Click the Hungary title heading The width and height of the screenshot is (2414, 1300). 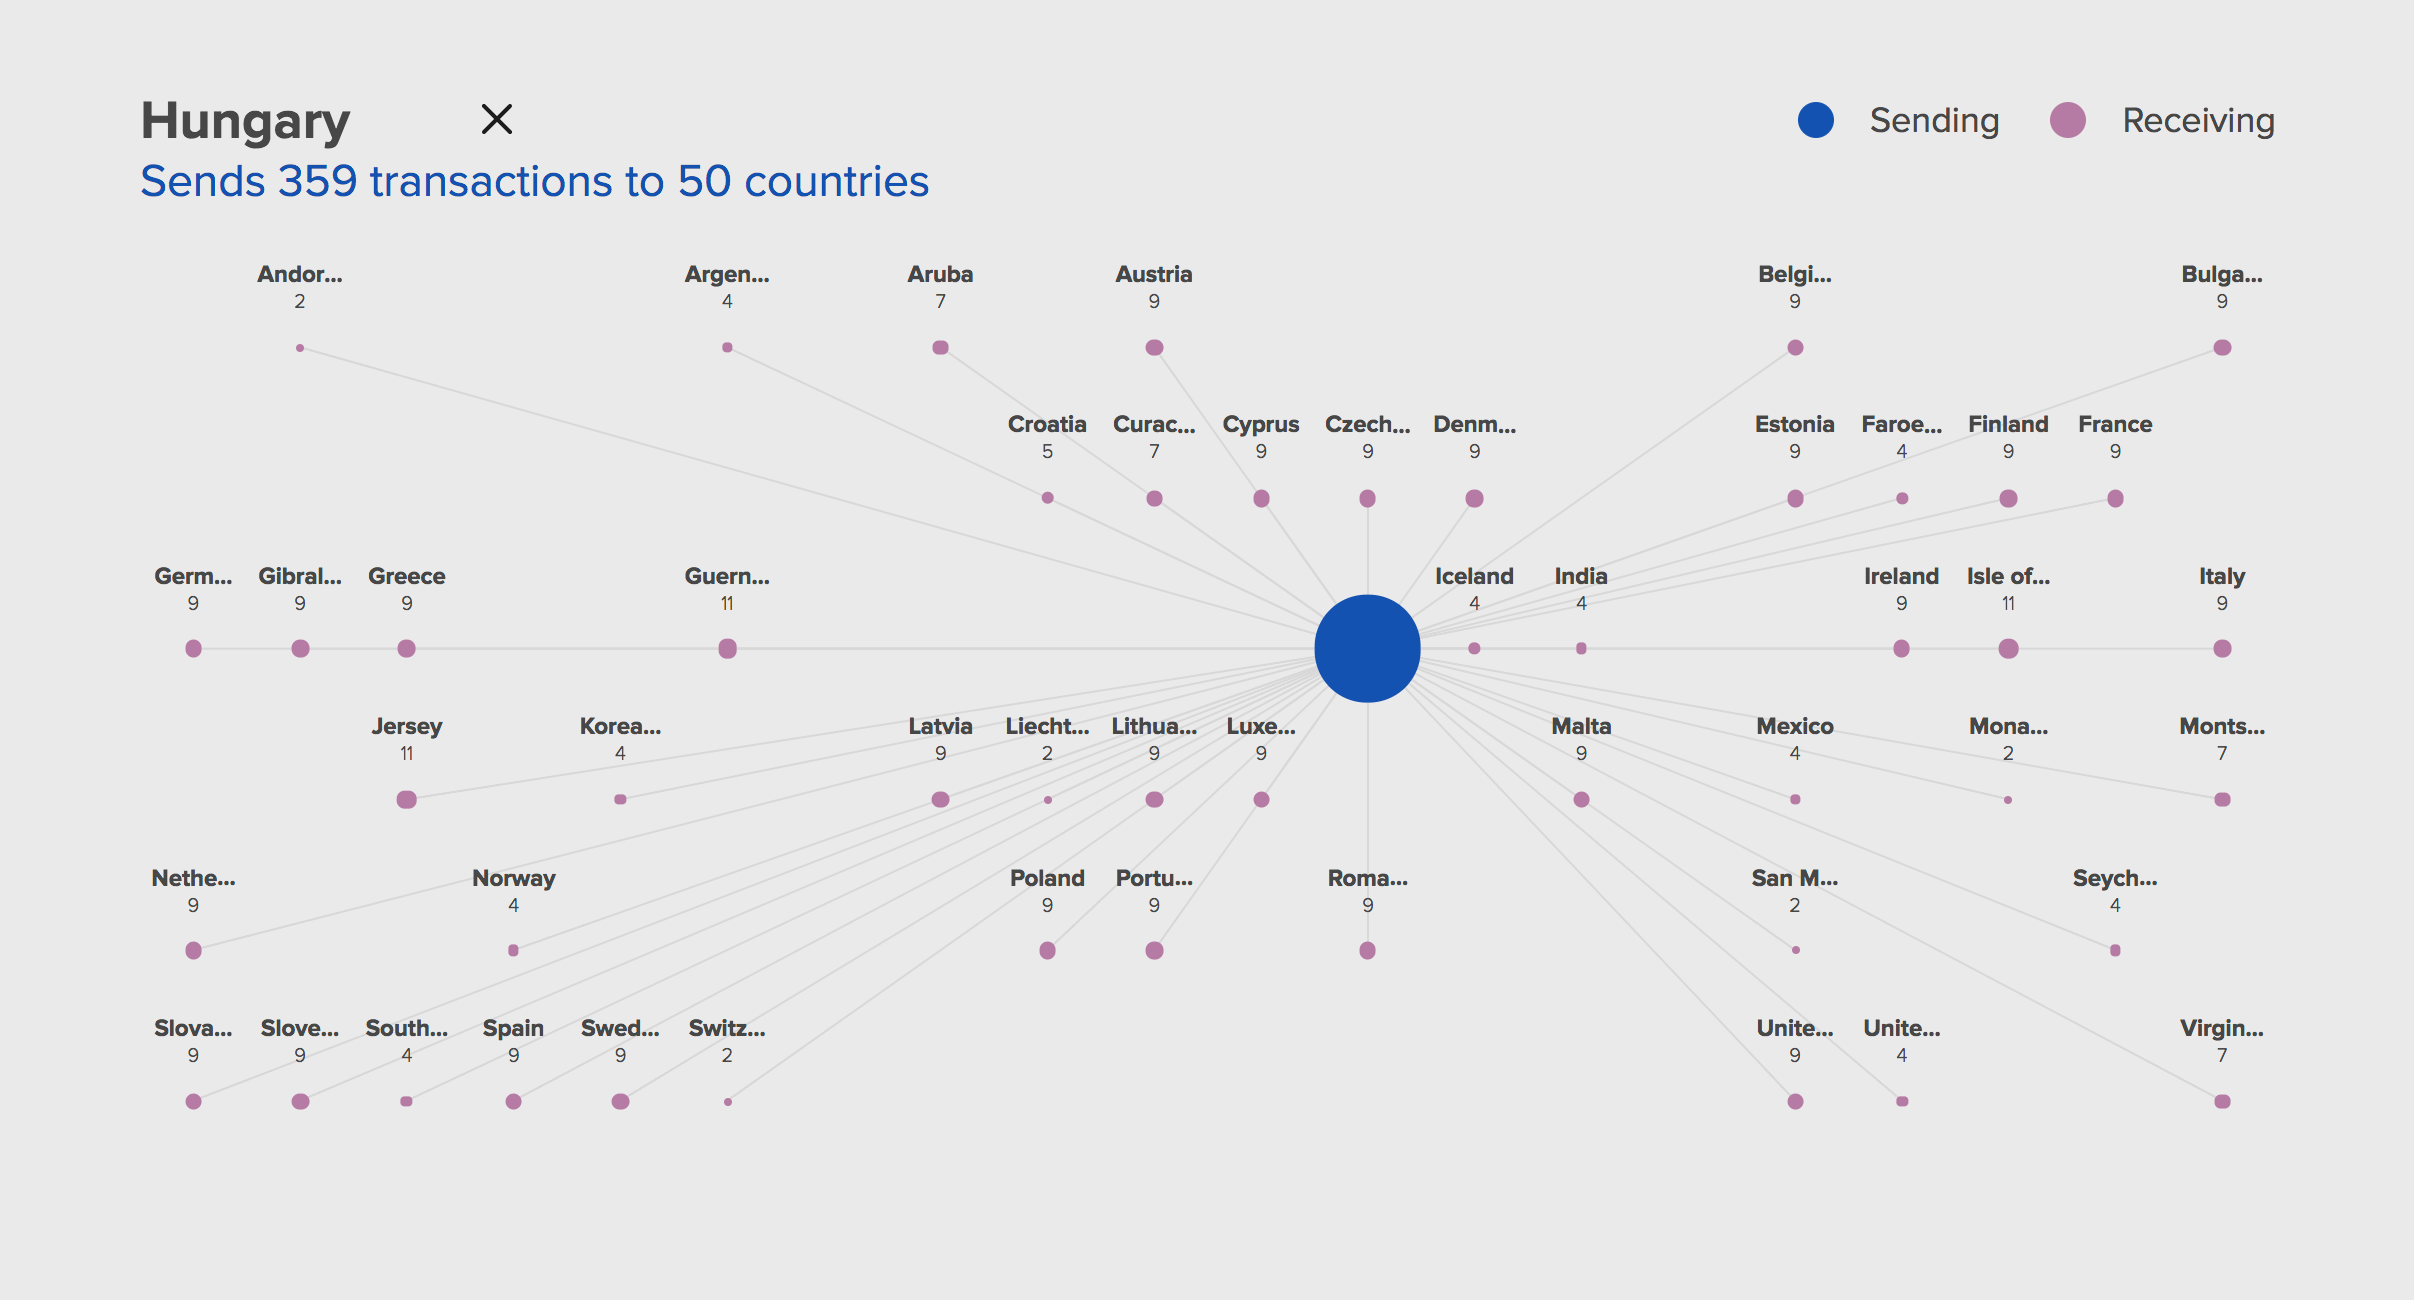244,119
